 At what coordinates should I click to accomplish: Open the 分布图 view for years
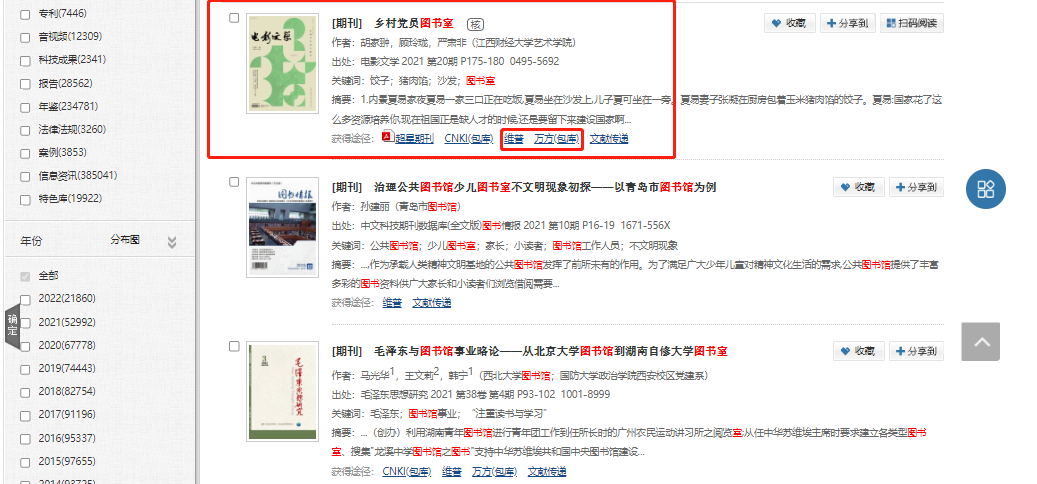pyautogui.click(x=125, y=240)
